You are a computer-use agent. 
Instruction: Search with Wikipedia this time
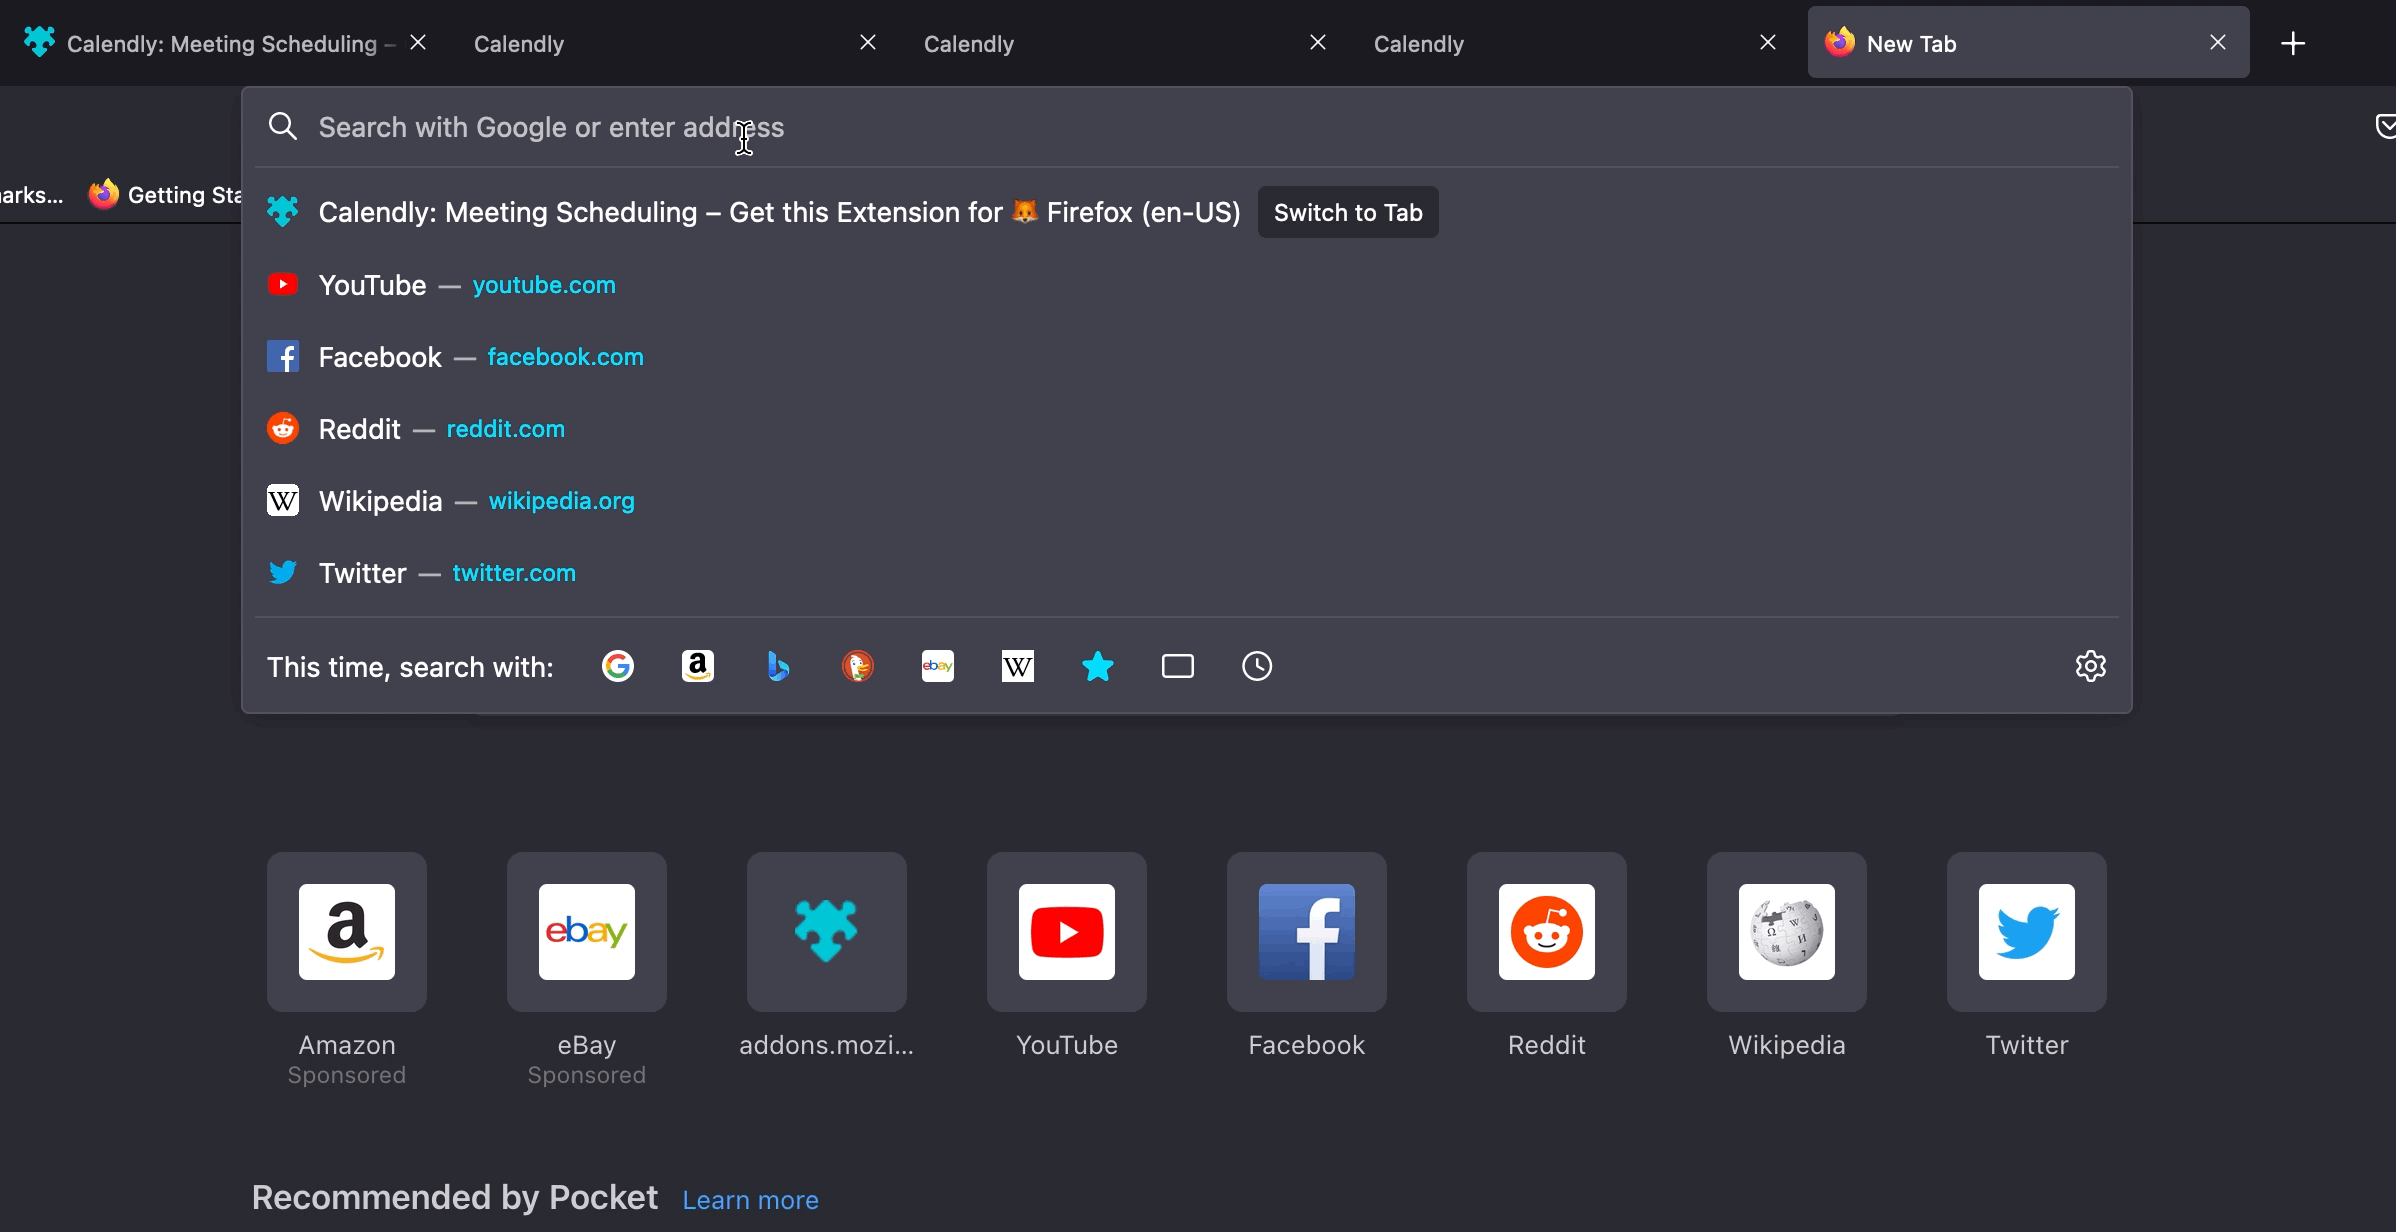(x=1018, y=666)
